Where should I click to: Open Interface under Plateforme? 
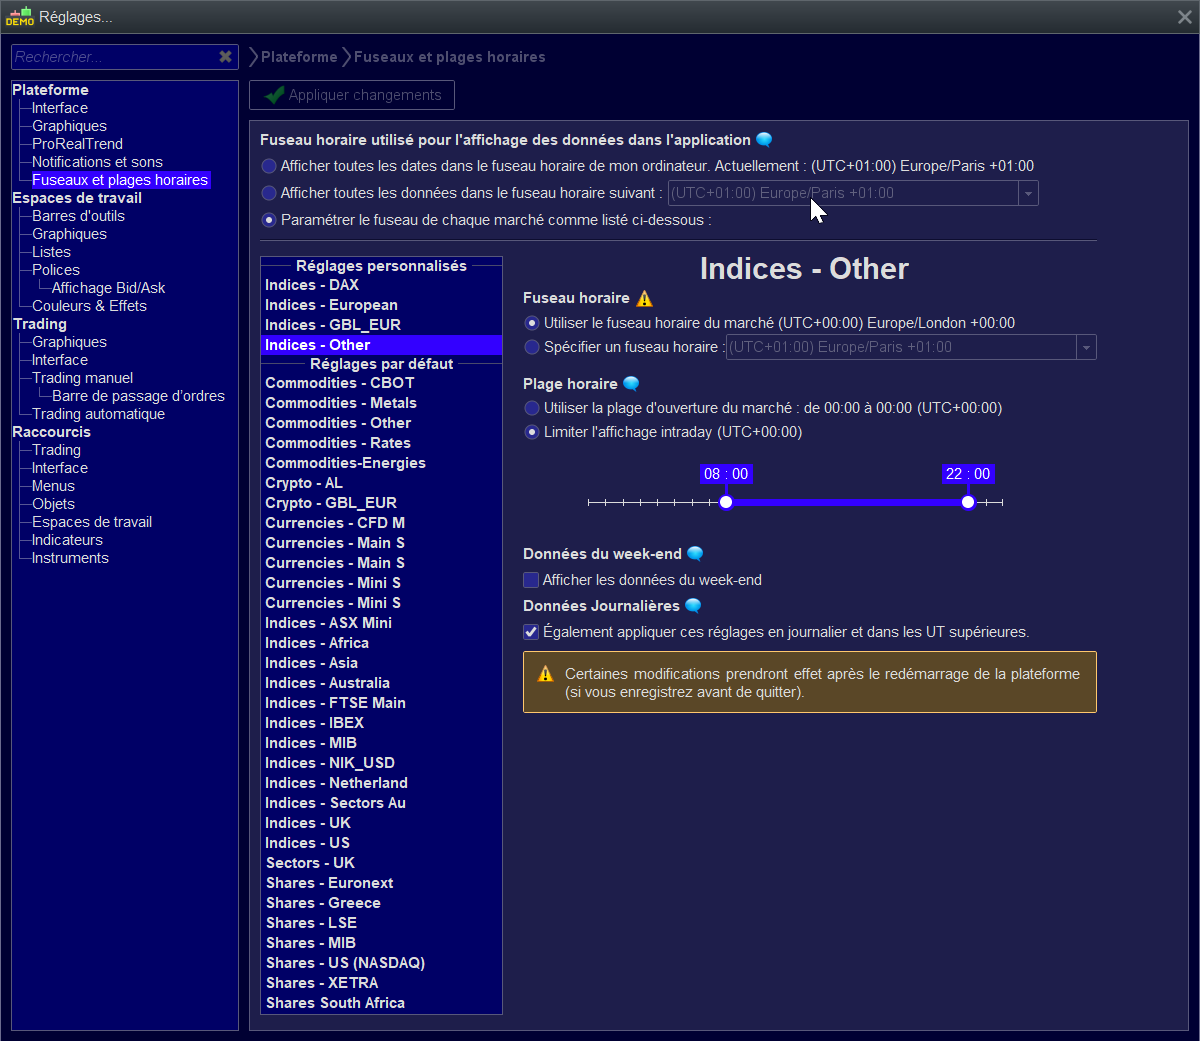tap(60, 108)
